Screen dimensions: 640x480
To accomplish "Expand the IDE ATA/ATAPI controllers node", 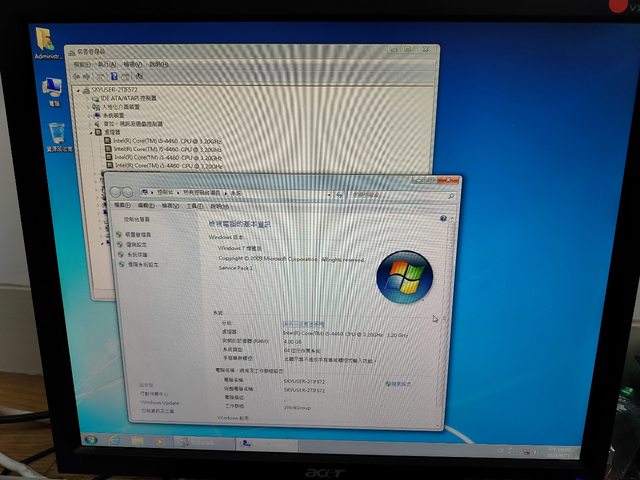I will coord(94,98).
